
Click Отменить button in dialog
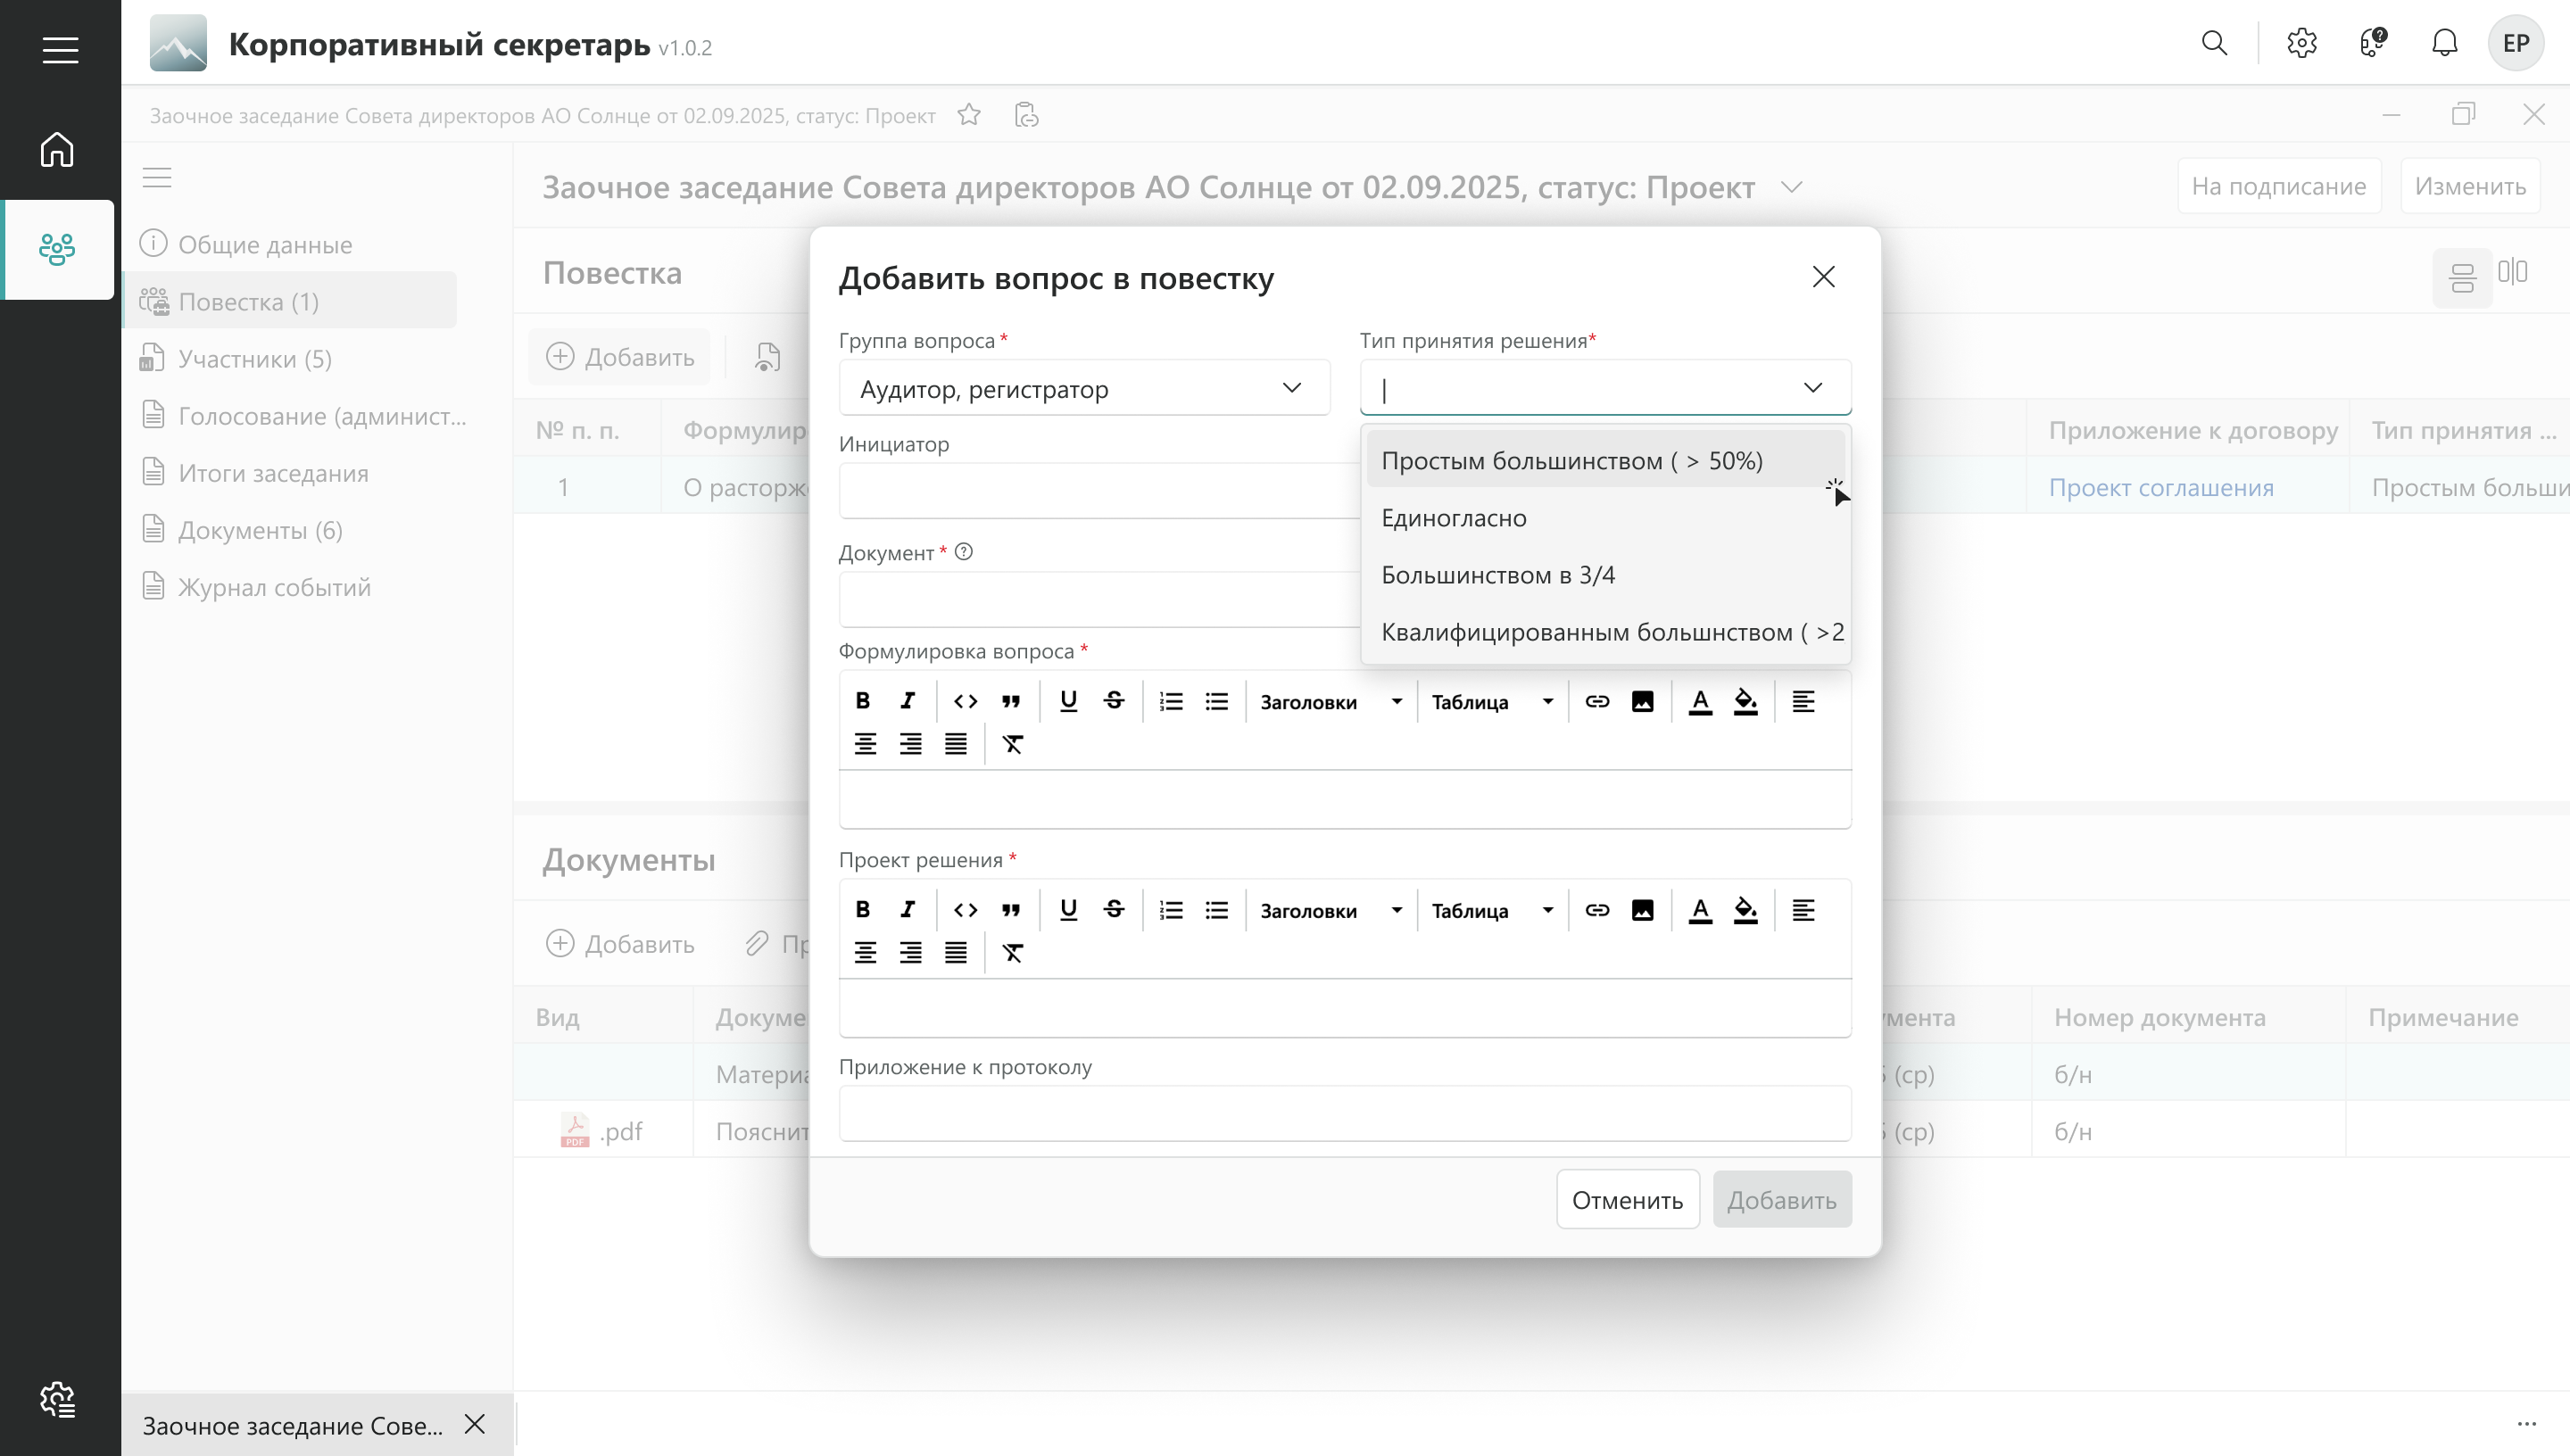[1627, 1200]
